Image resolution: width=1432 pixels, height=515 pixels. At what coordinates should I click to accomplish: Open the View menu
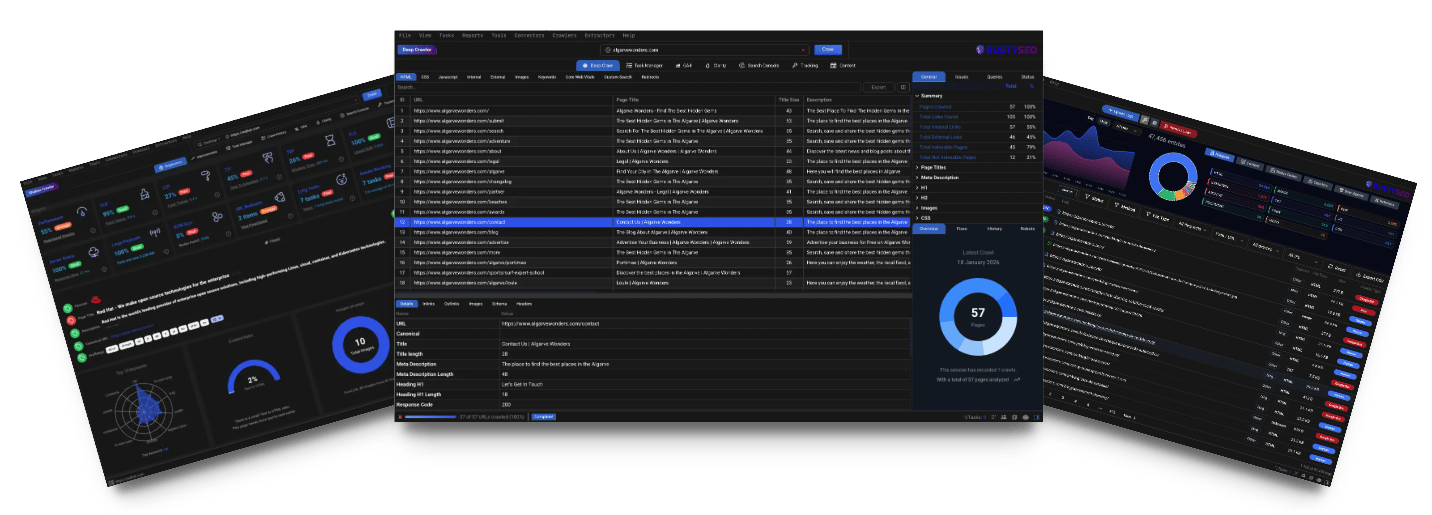click(425, 35)
